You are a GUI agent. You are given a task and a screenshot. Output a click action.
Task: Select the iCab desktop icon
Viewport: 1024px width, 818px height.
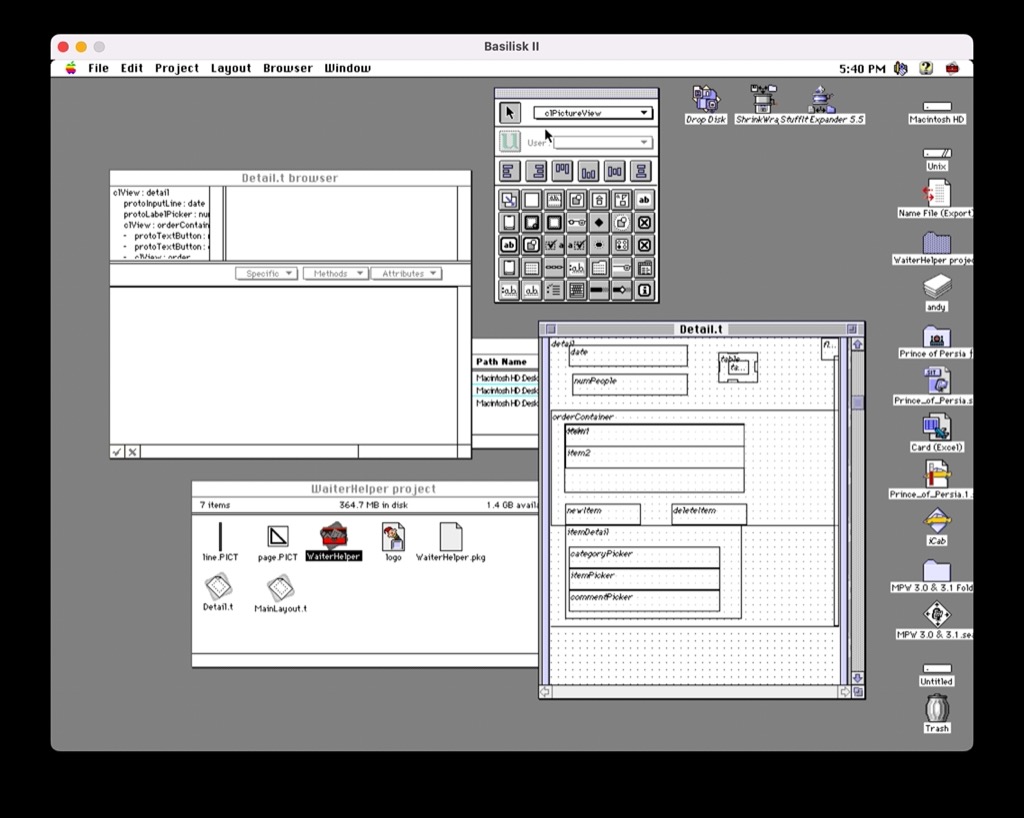coord(936,521)
